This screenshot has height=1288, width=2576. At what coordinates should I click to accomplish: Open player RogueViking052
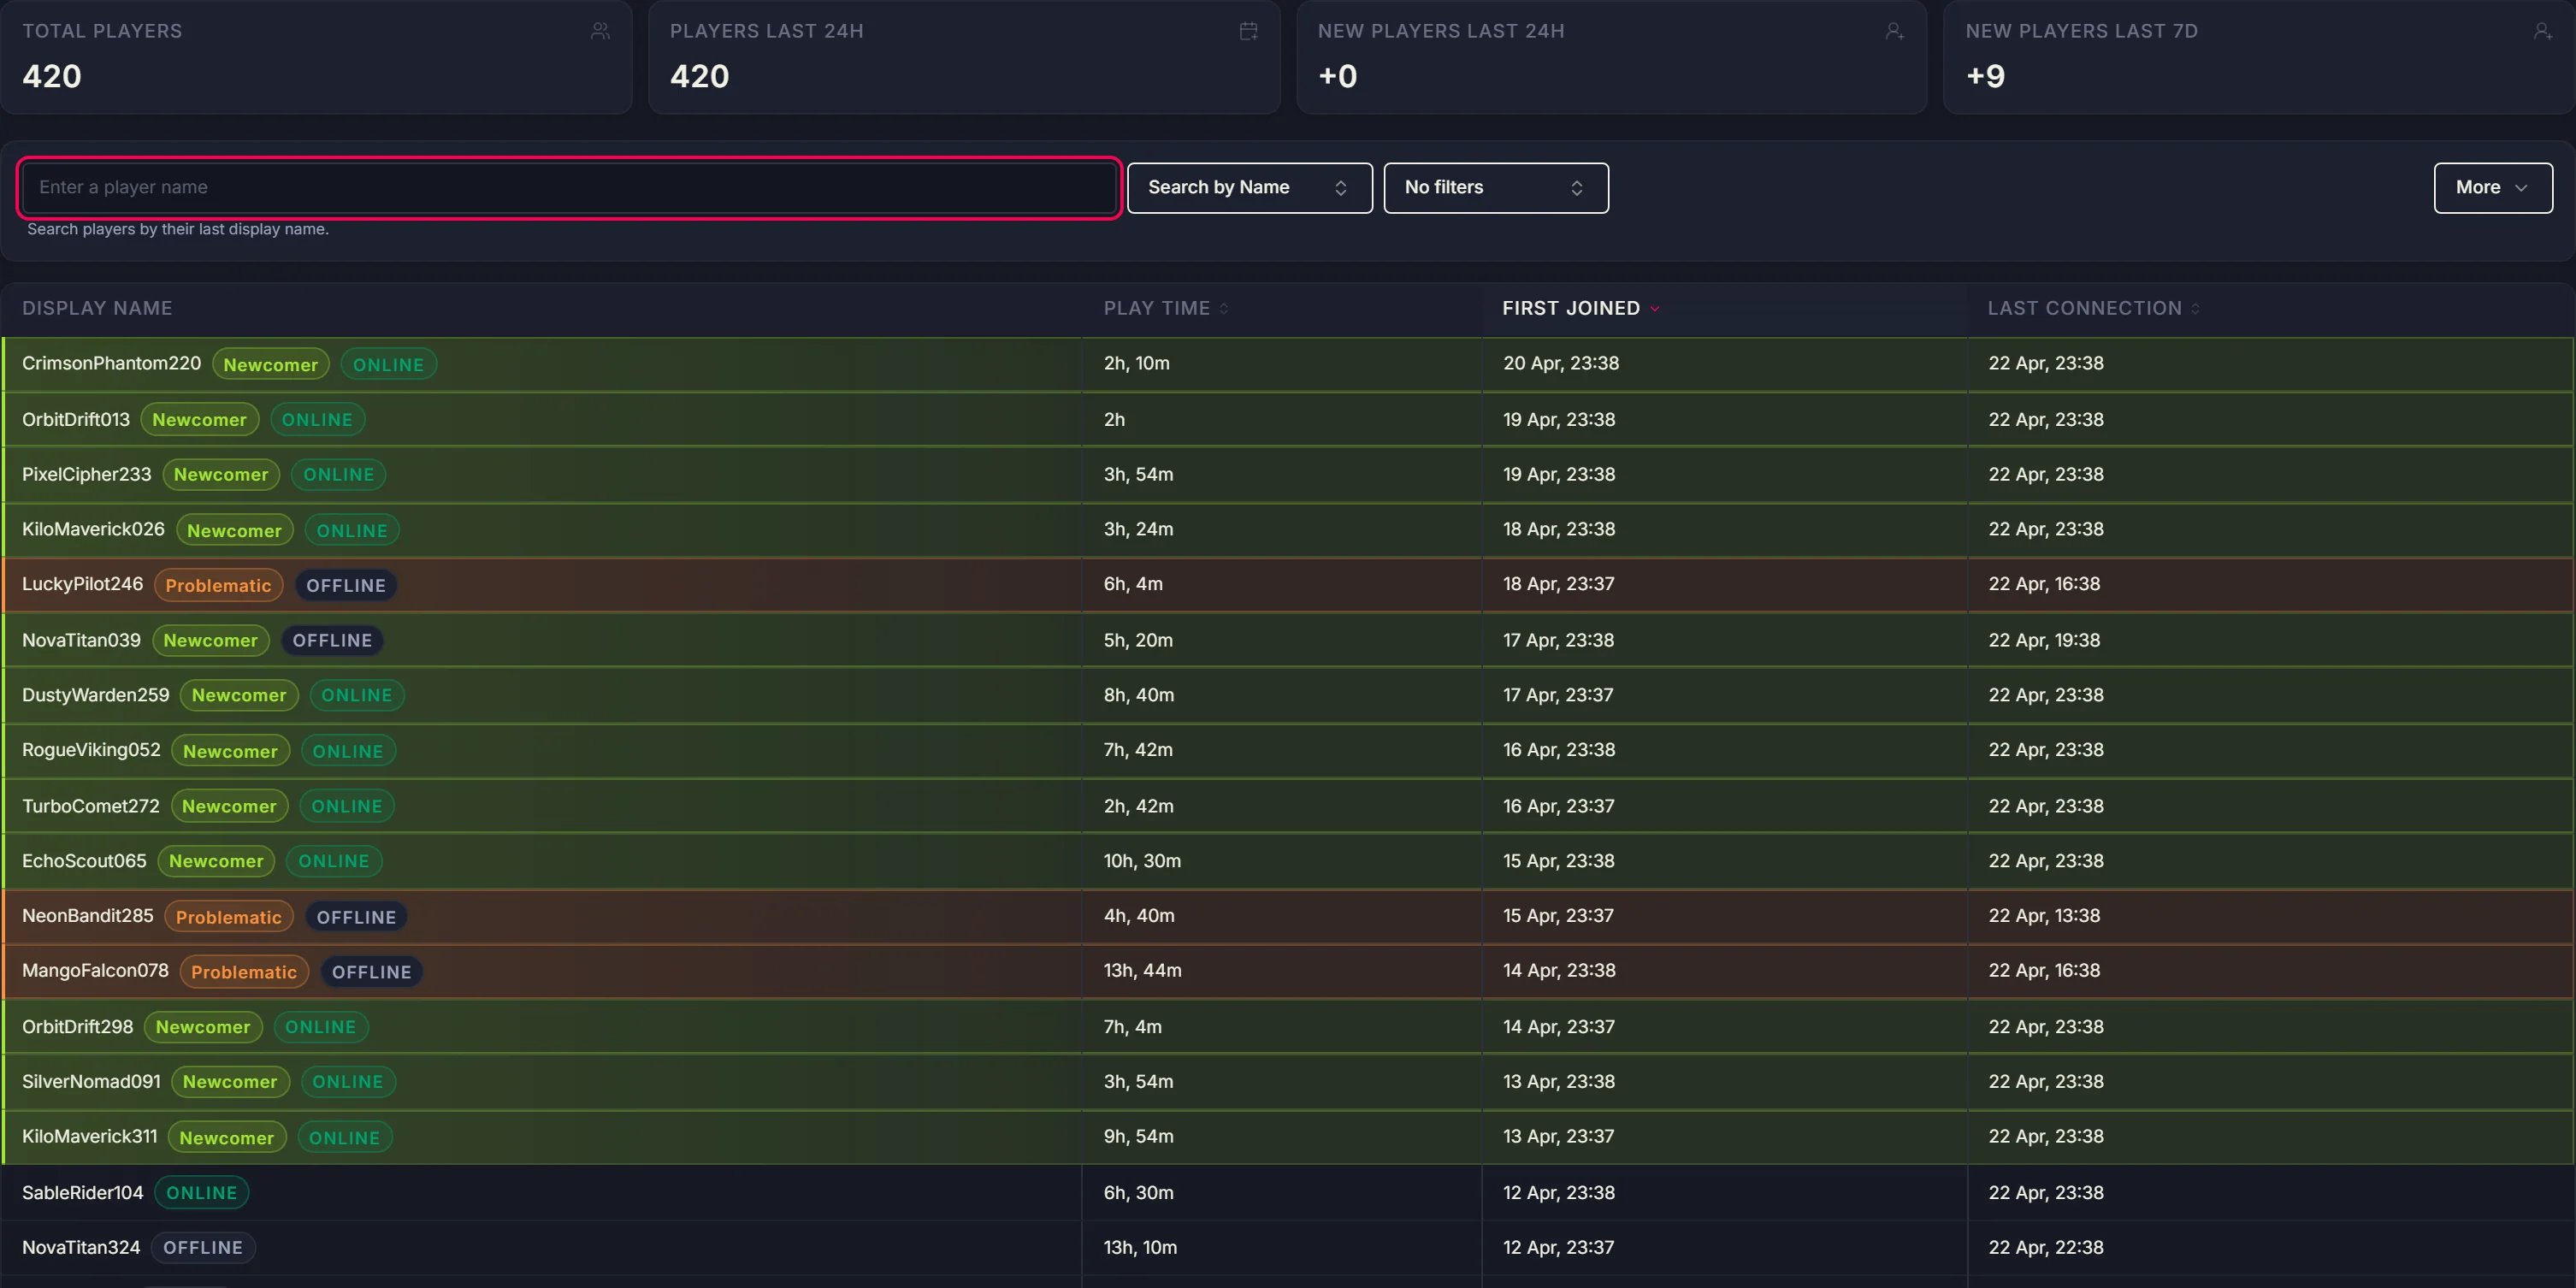pos(91,750)
